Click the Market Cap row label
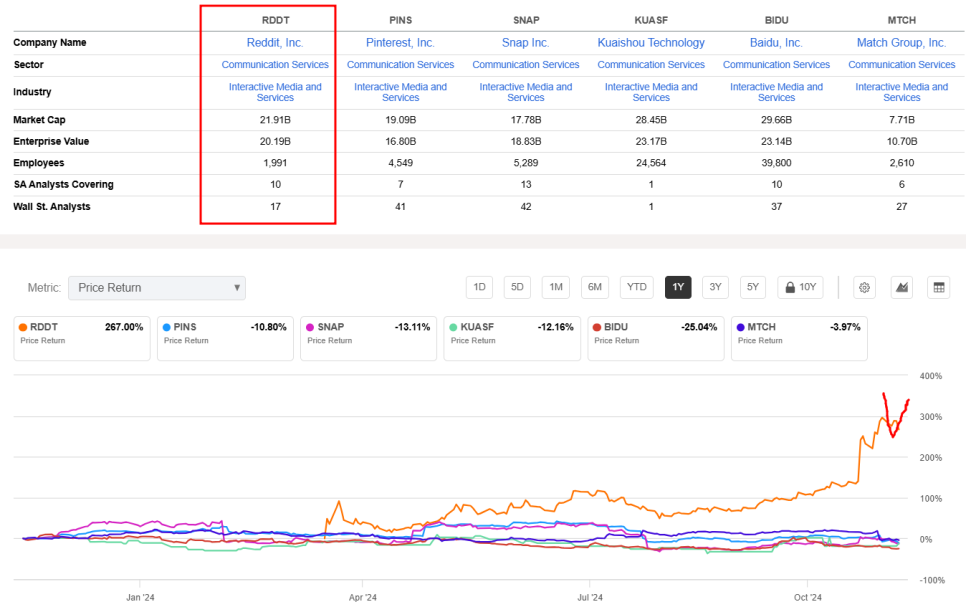Image resolution: width=966 pixels, height=612 pixels. [39, 120]
